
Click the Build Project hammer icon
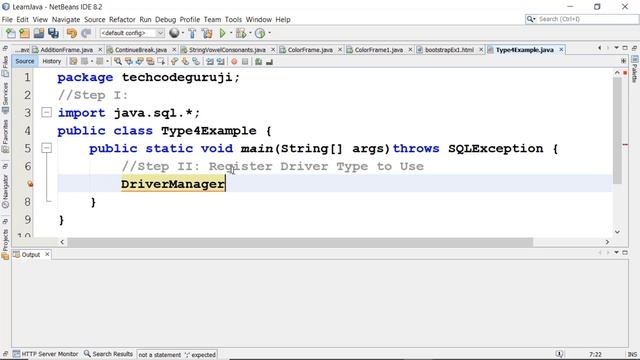tap(192, 33)
